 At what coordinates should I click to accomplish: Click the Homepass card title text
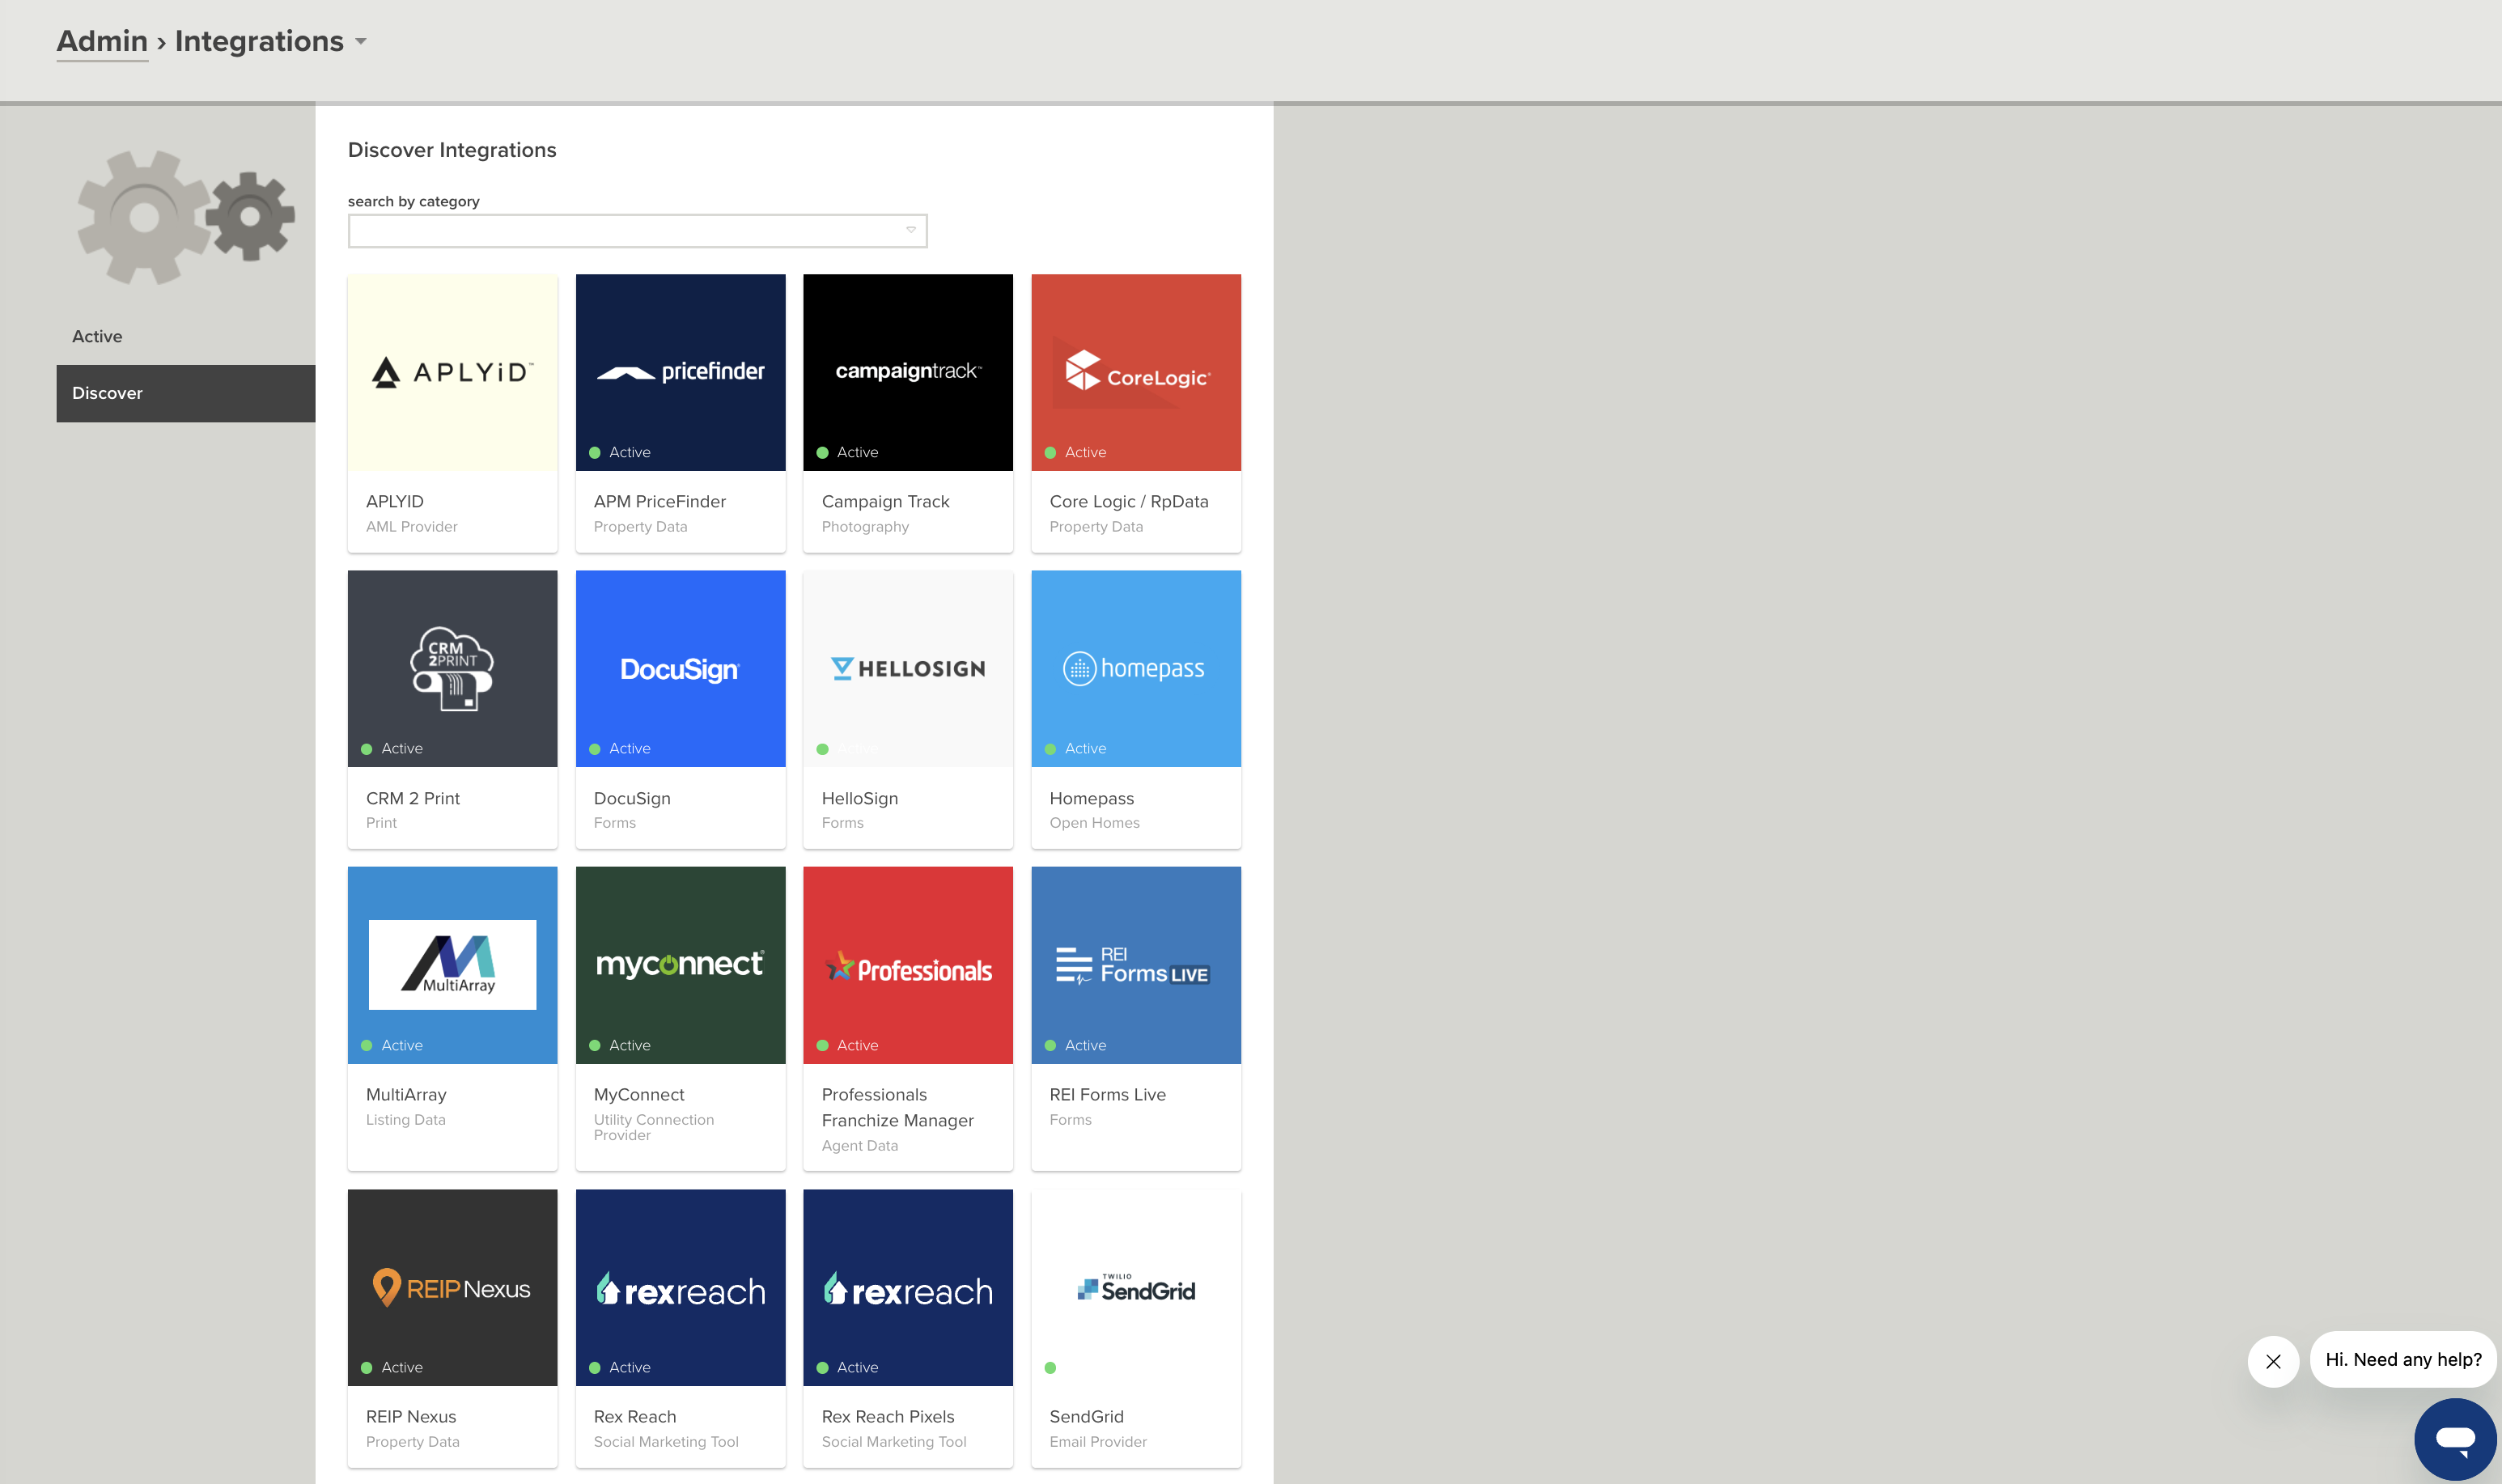1091,798
